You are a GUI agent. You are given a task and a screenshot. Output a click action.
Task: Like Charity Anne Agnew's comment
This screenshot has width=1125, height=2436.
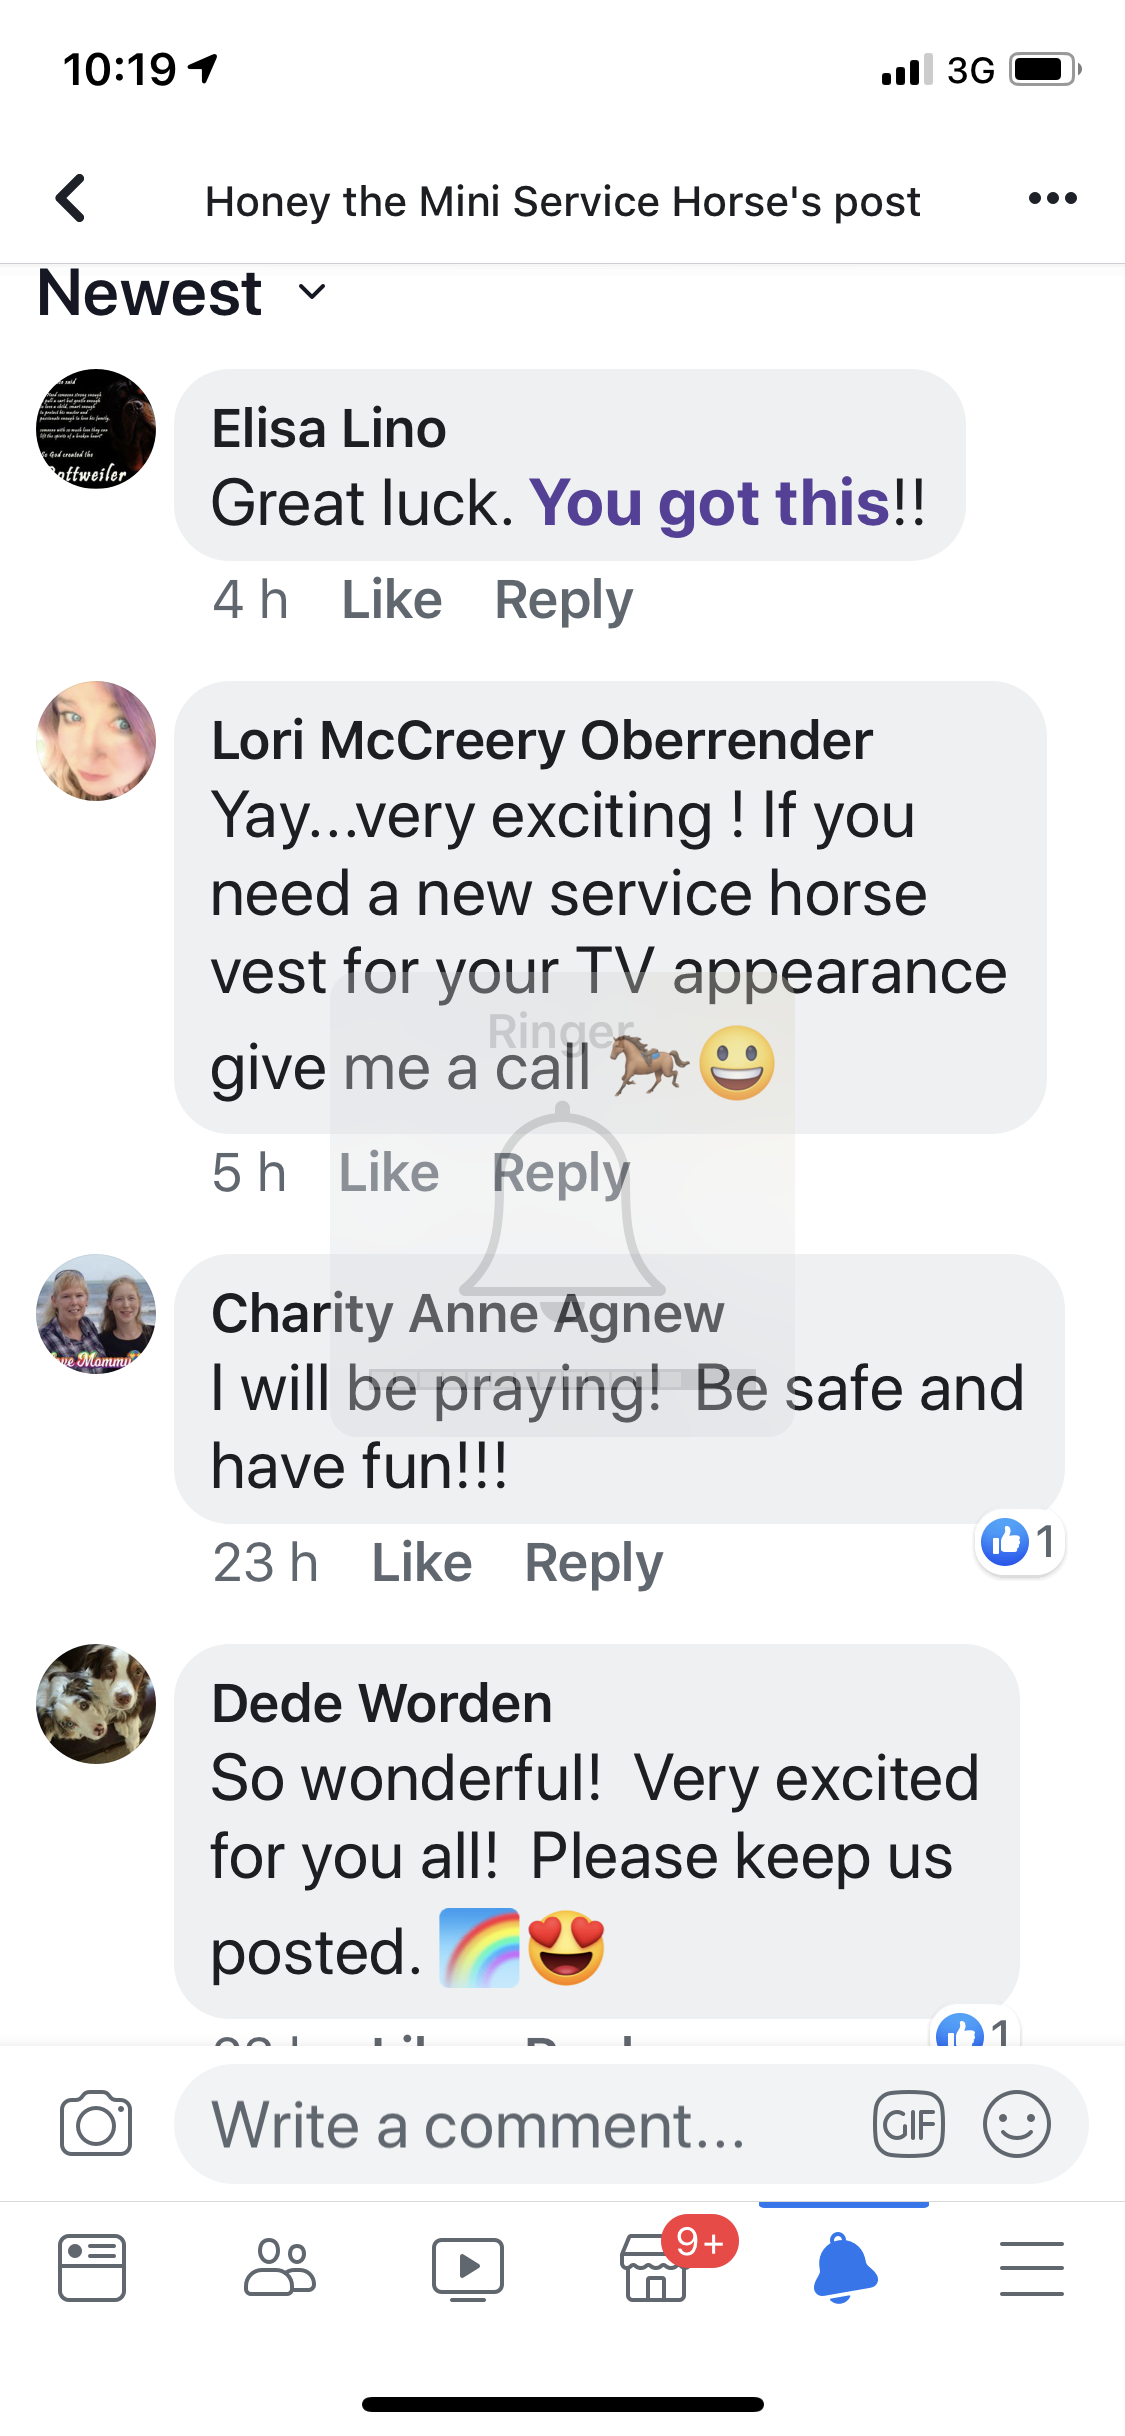tap(422, 1563)
